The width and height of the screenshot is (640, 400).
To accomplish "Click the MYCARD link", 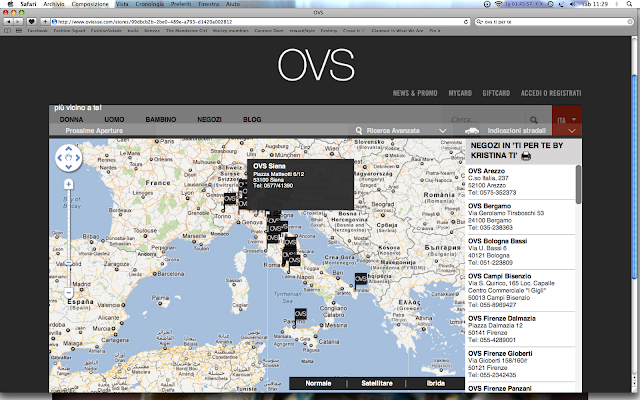I will 460,93.
